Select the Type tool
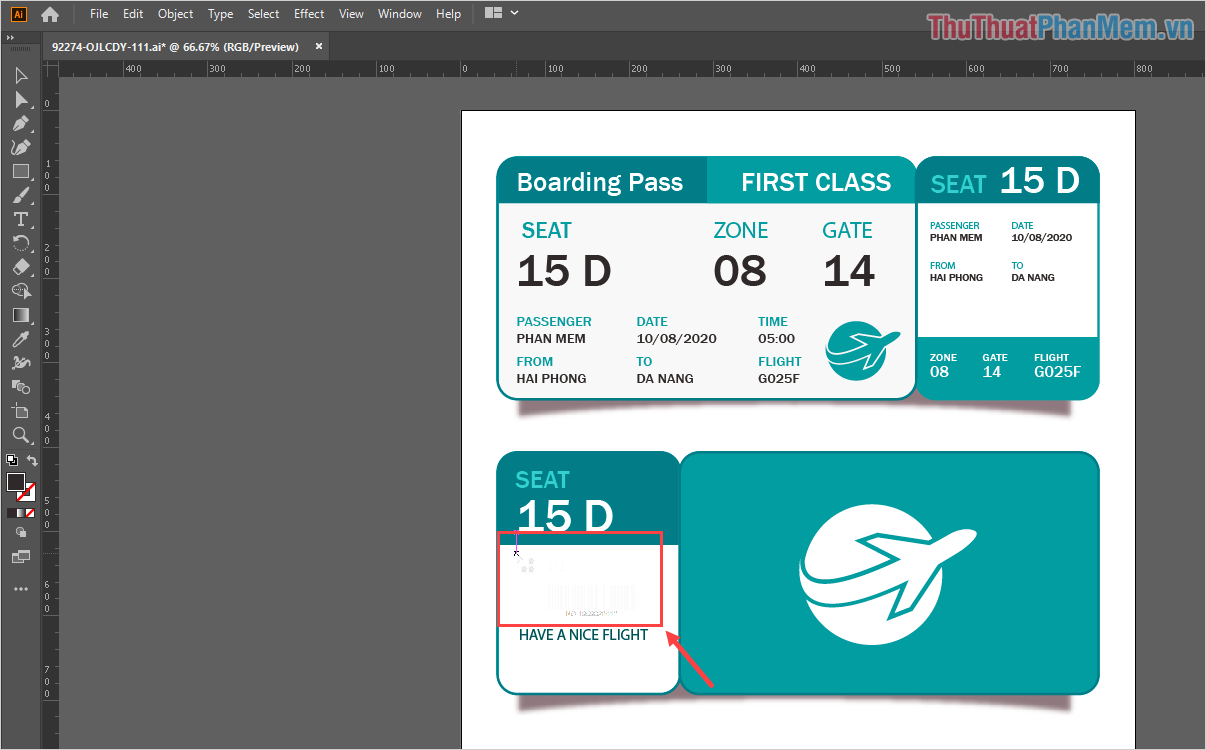 click(21, 219)
